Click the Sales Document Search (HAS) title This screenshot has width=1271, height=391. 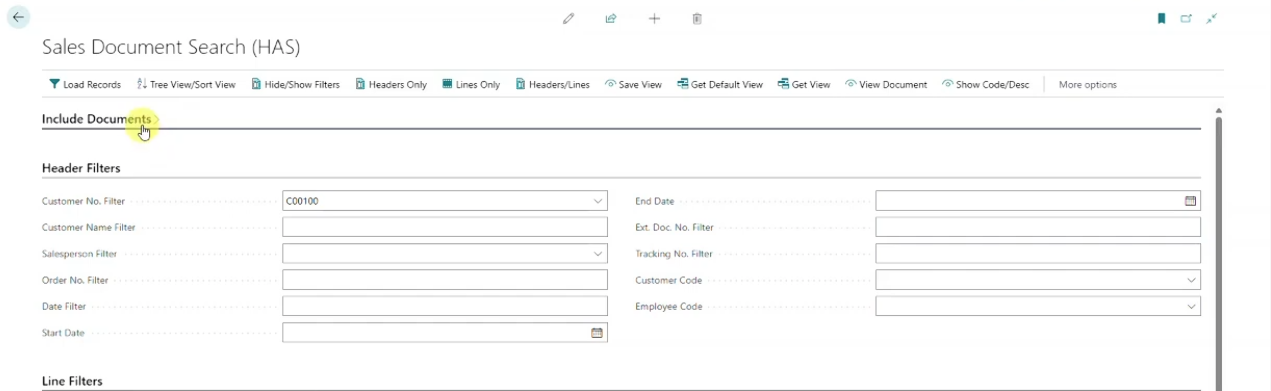point(171,47)
